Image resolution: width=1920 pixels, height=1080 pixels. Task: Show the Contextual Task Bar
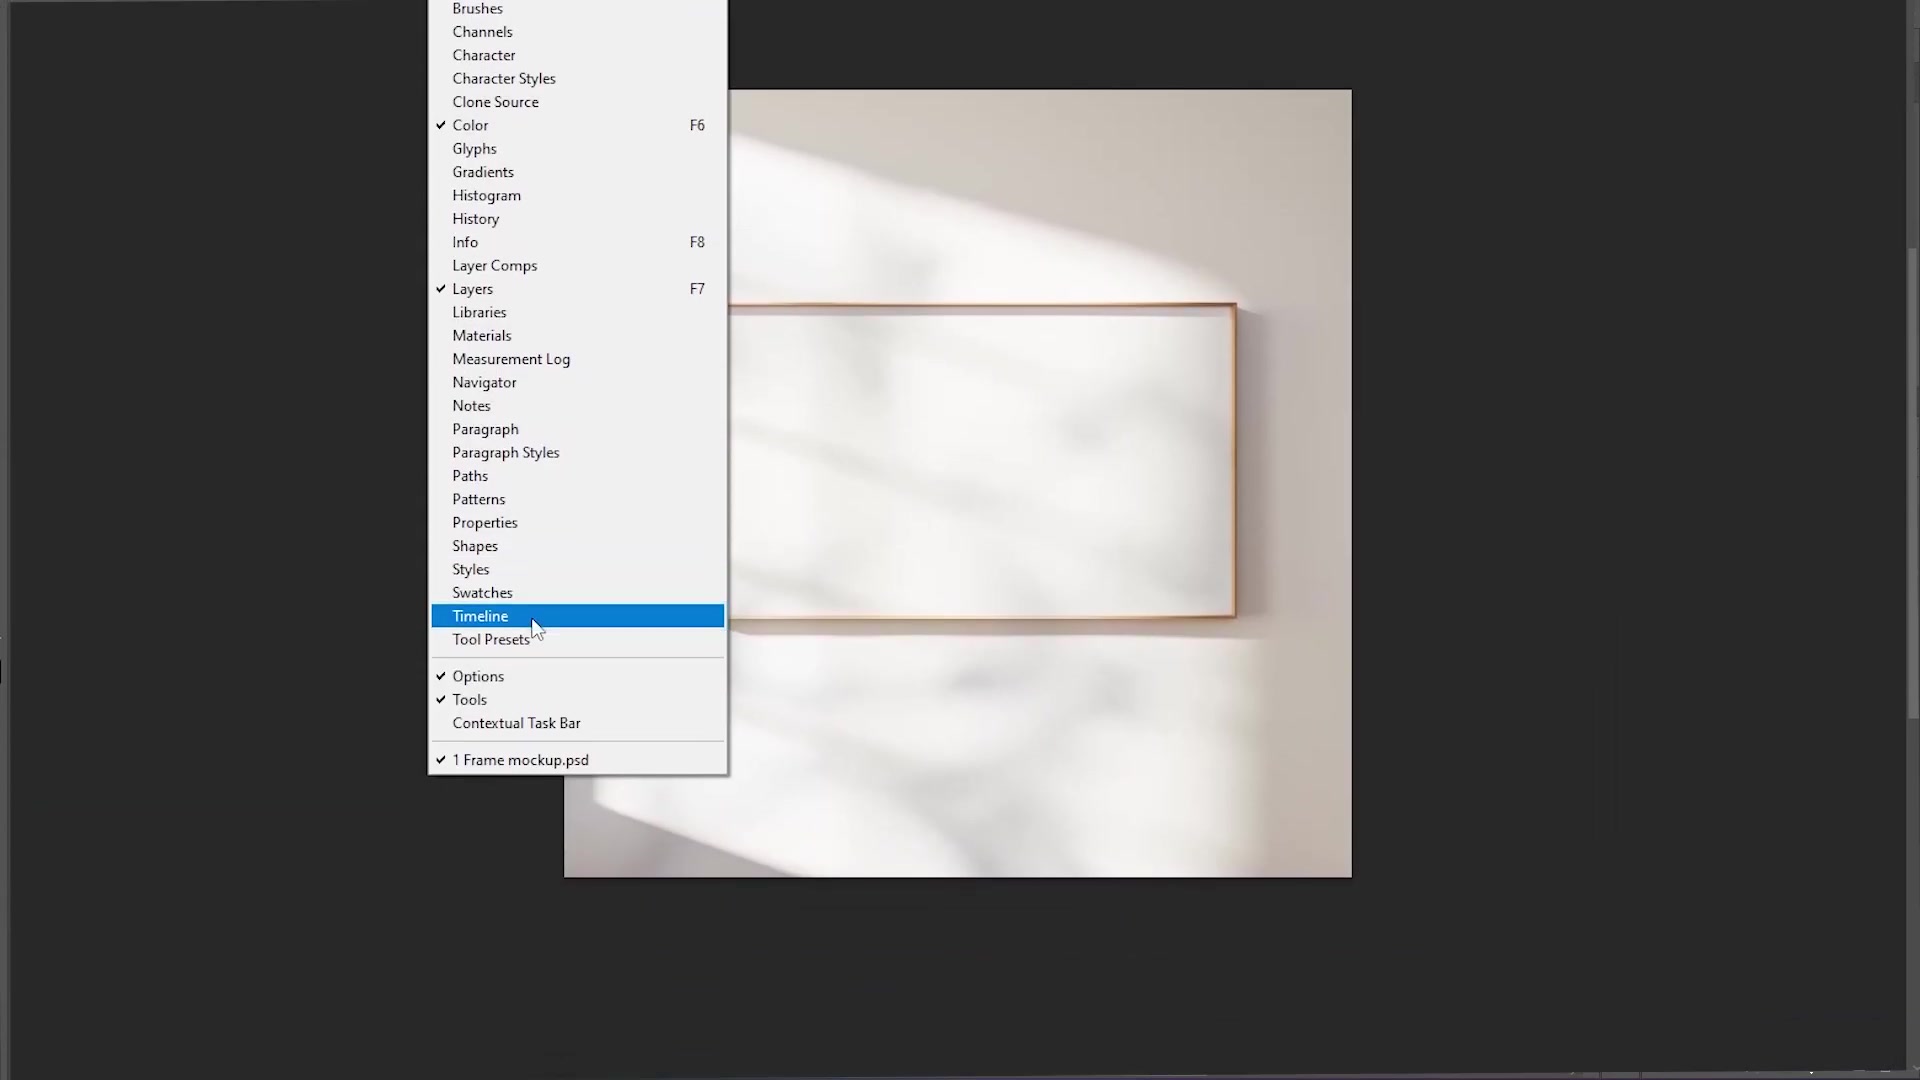pos(516,722)
